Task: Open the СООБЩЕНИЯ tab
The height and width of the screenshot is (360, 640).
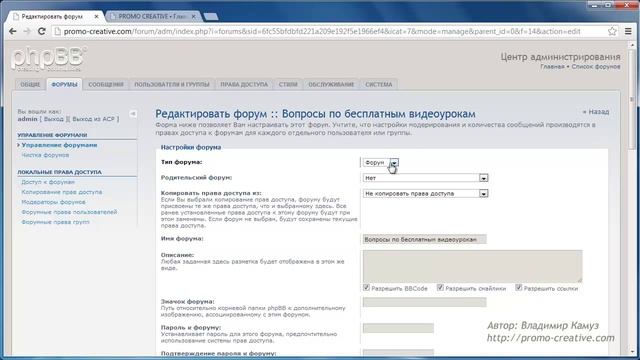Action: pos(106,84)
